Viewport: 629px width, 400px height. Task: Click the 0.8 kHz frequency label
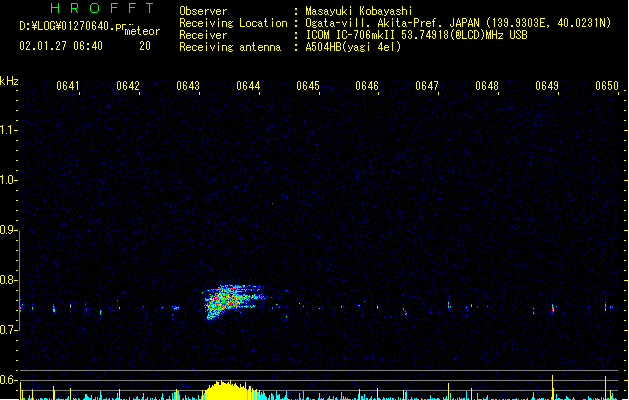[8, 280]
